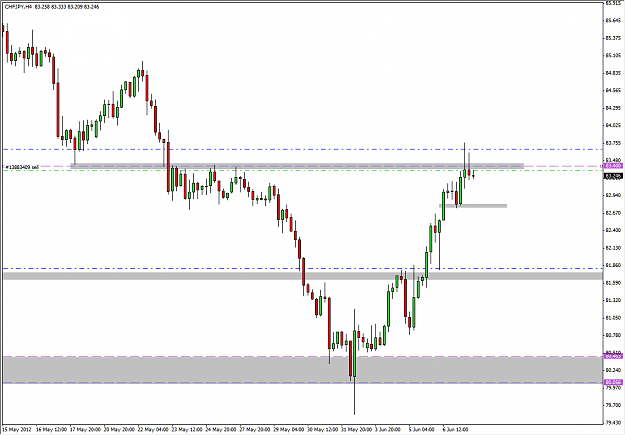Click the 80.780 price scale label
625x435 pixels.
(x=613, y=335)
